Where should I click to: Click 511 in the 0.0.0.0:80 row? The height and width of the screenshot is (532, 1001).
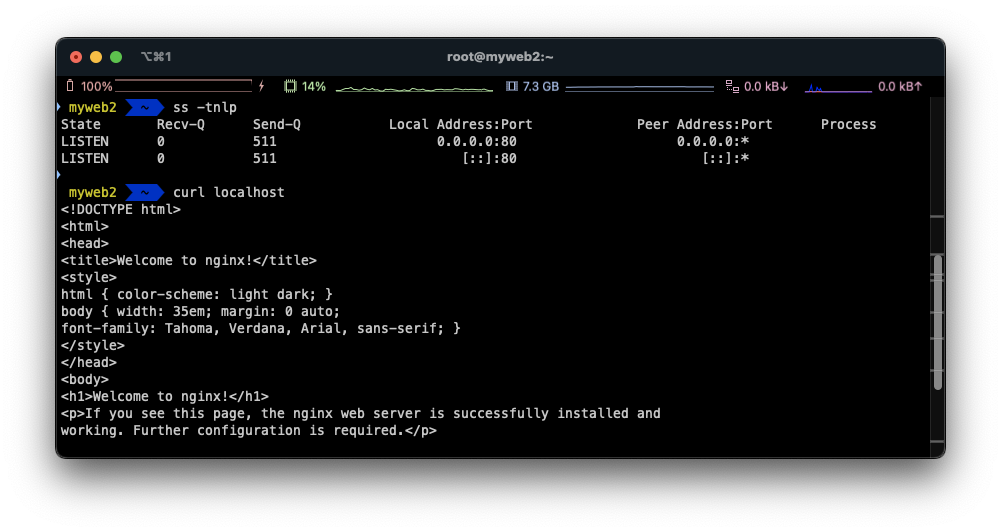coord(264,141)
